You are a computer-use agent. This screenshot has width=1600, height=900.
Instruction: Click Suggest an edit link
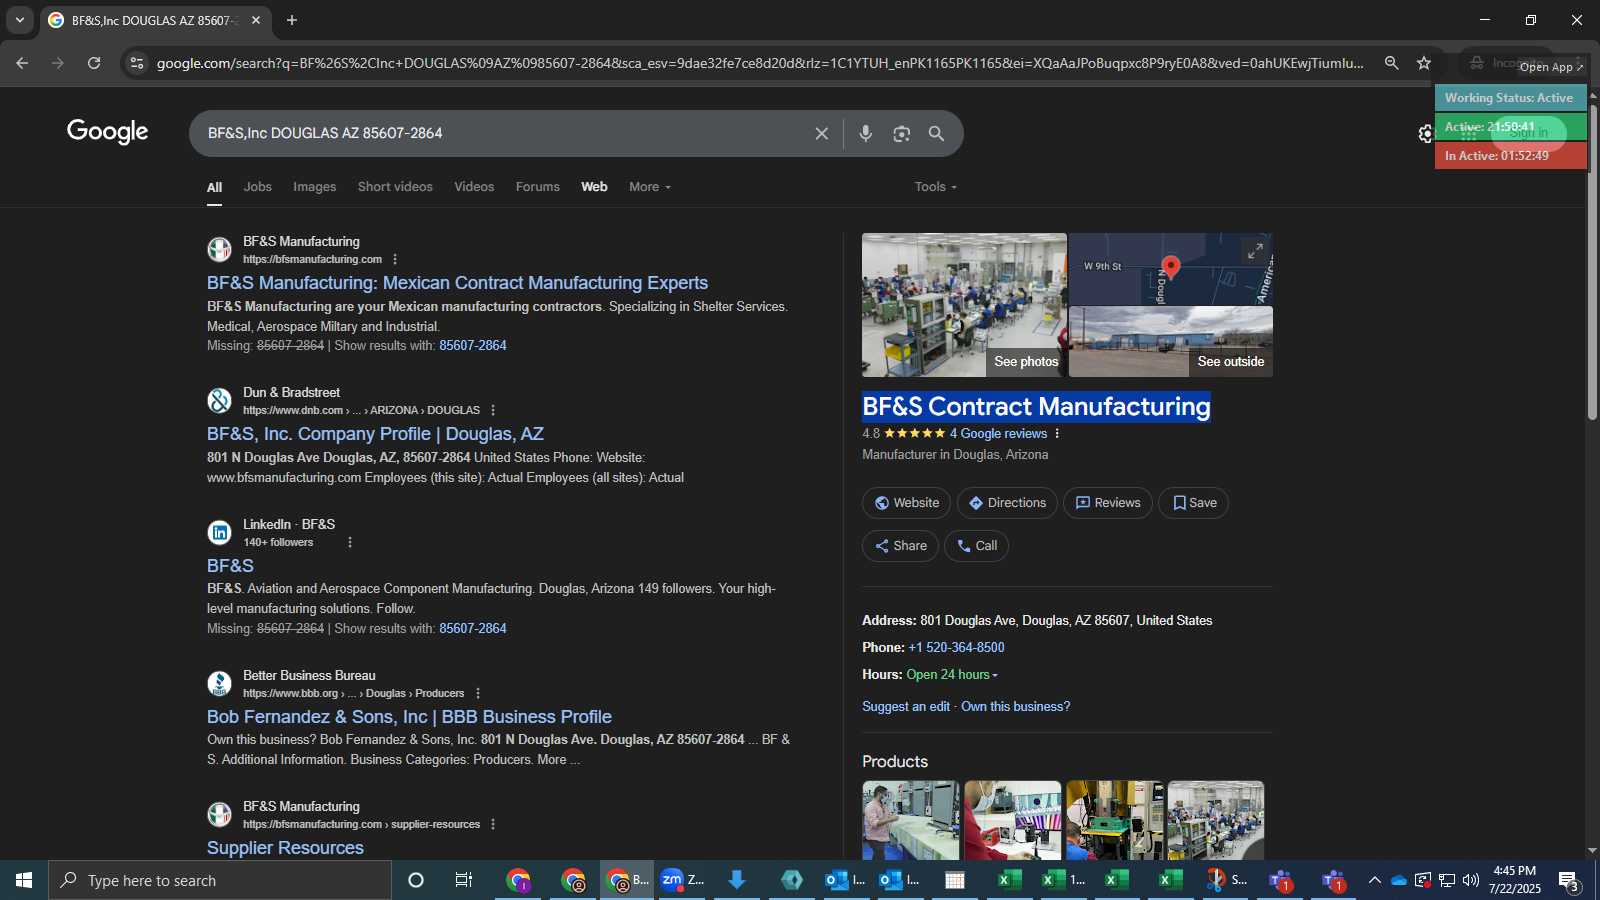(x=906, y=707)
